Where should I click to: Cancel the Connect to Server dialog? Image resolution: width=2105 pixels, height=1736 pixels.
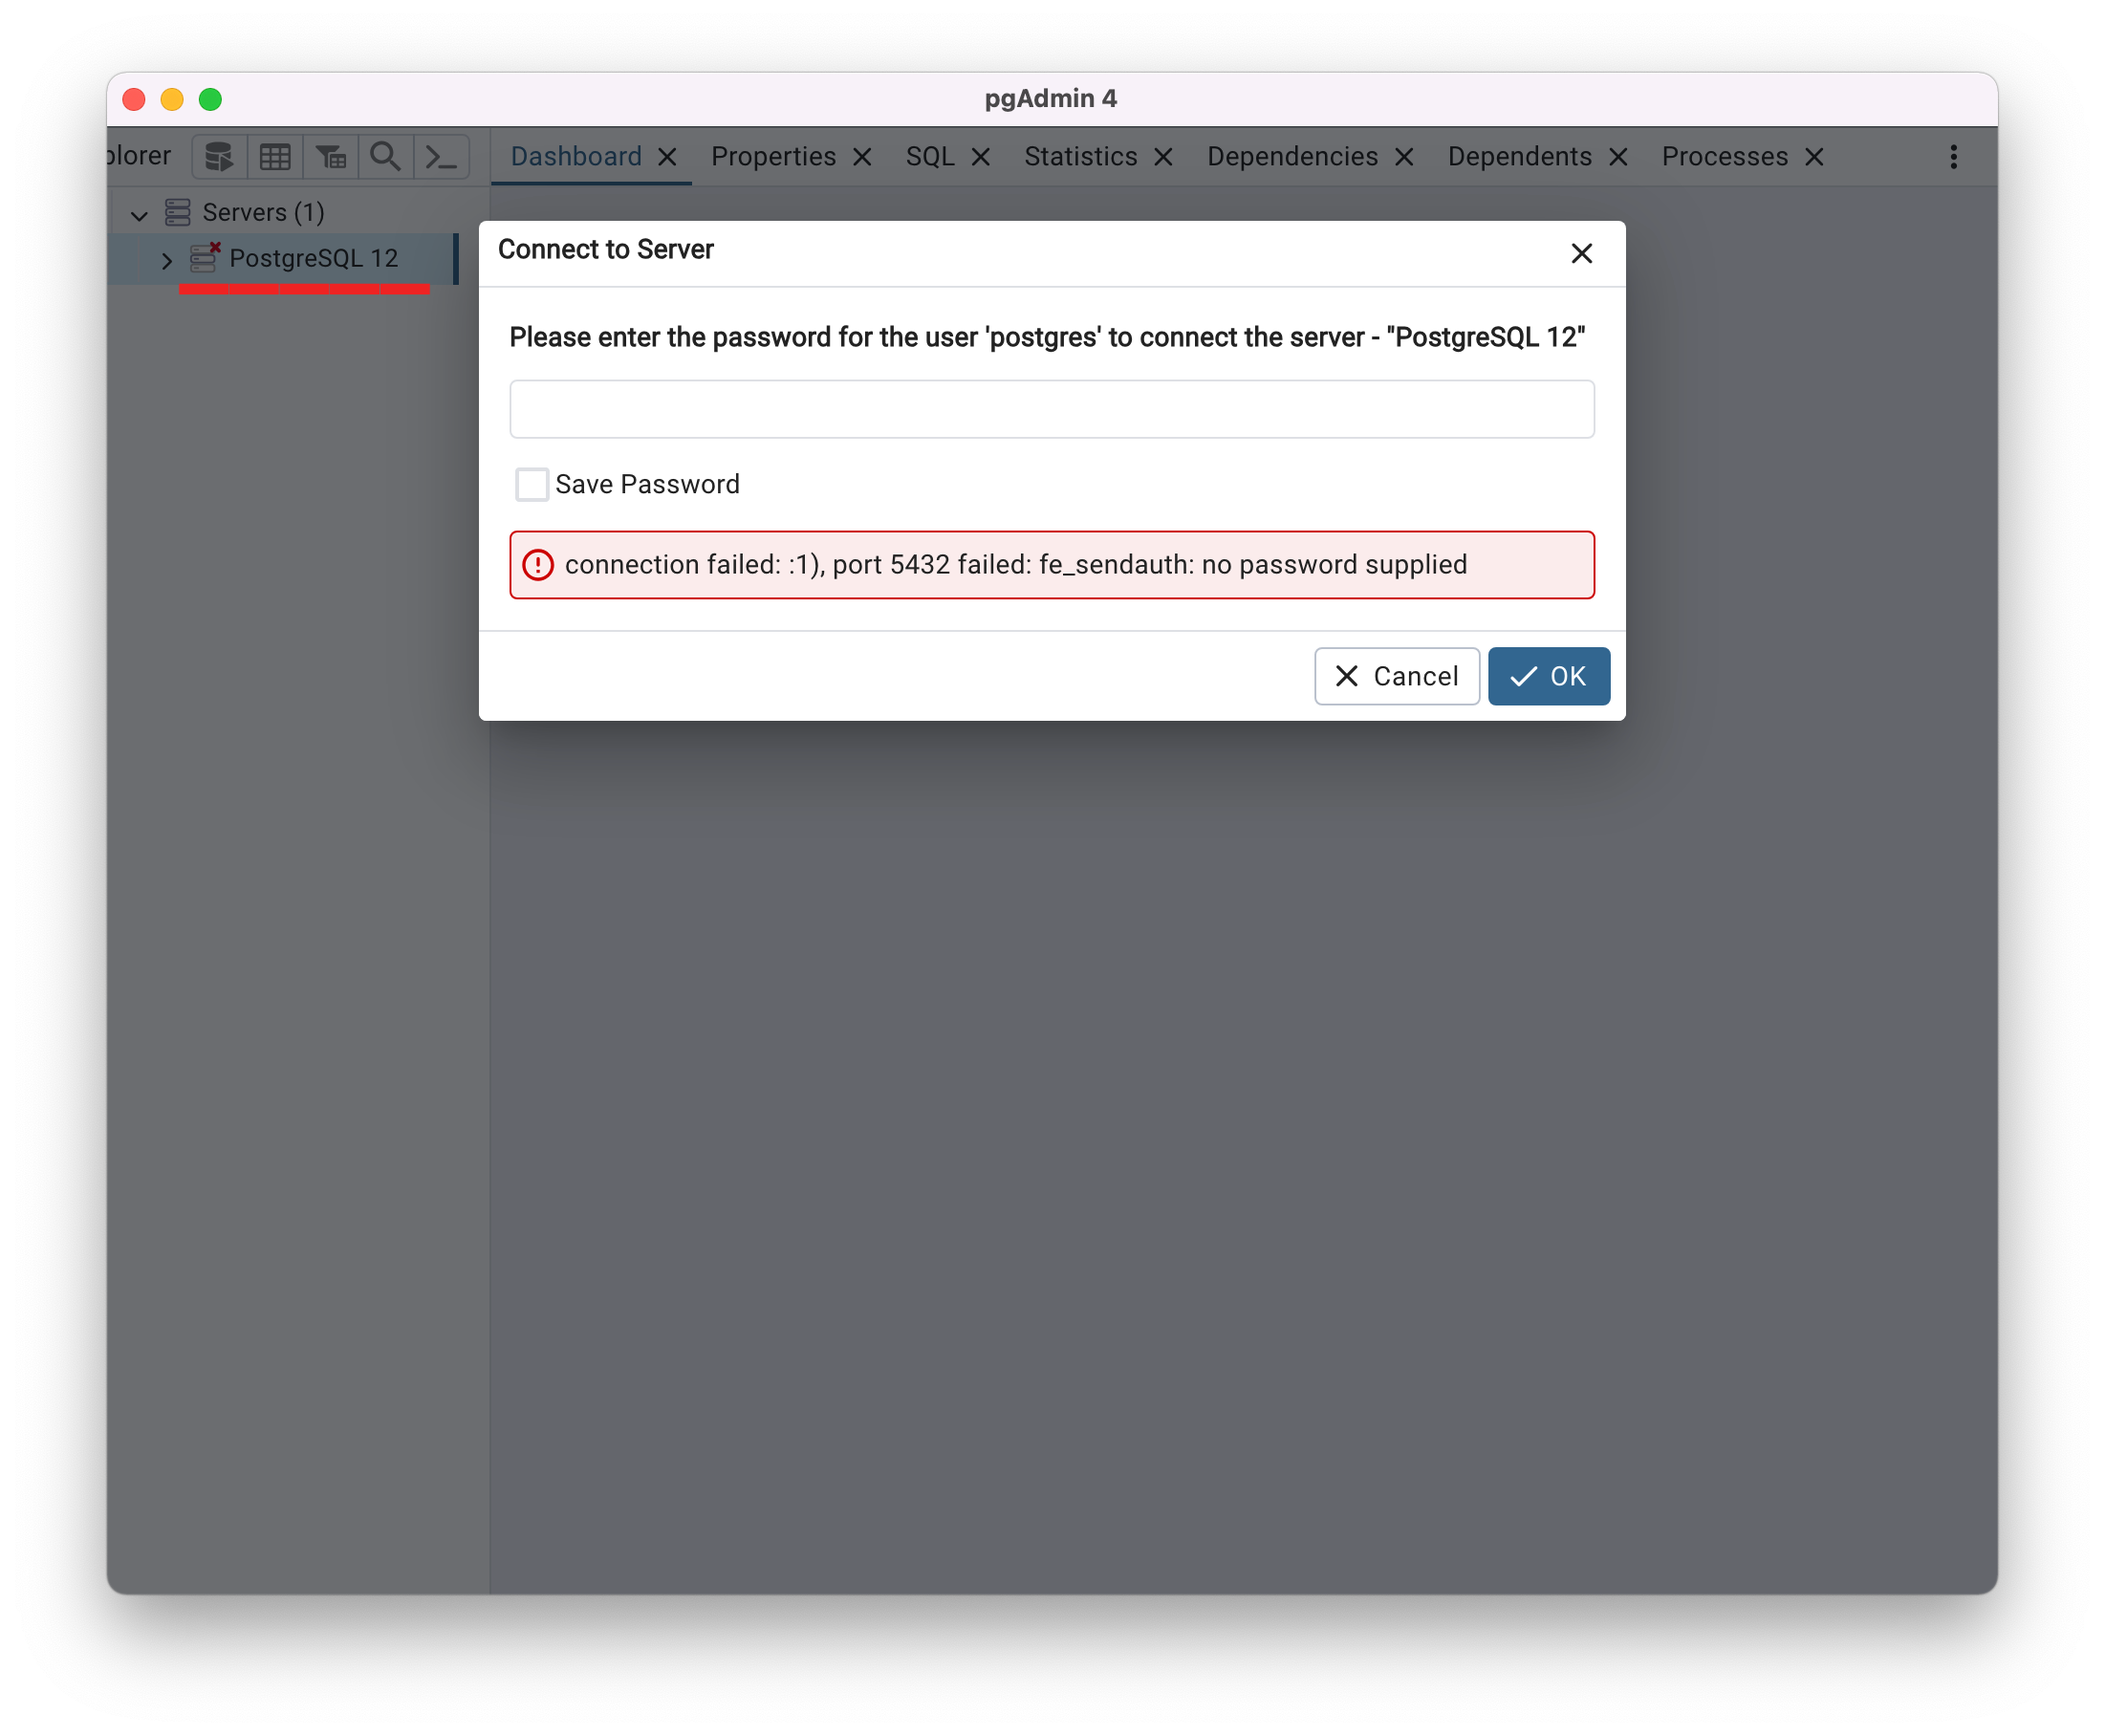tap(1396, 676)
